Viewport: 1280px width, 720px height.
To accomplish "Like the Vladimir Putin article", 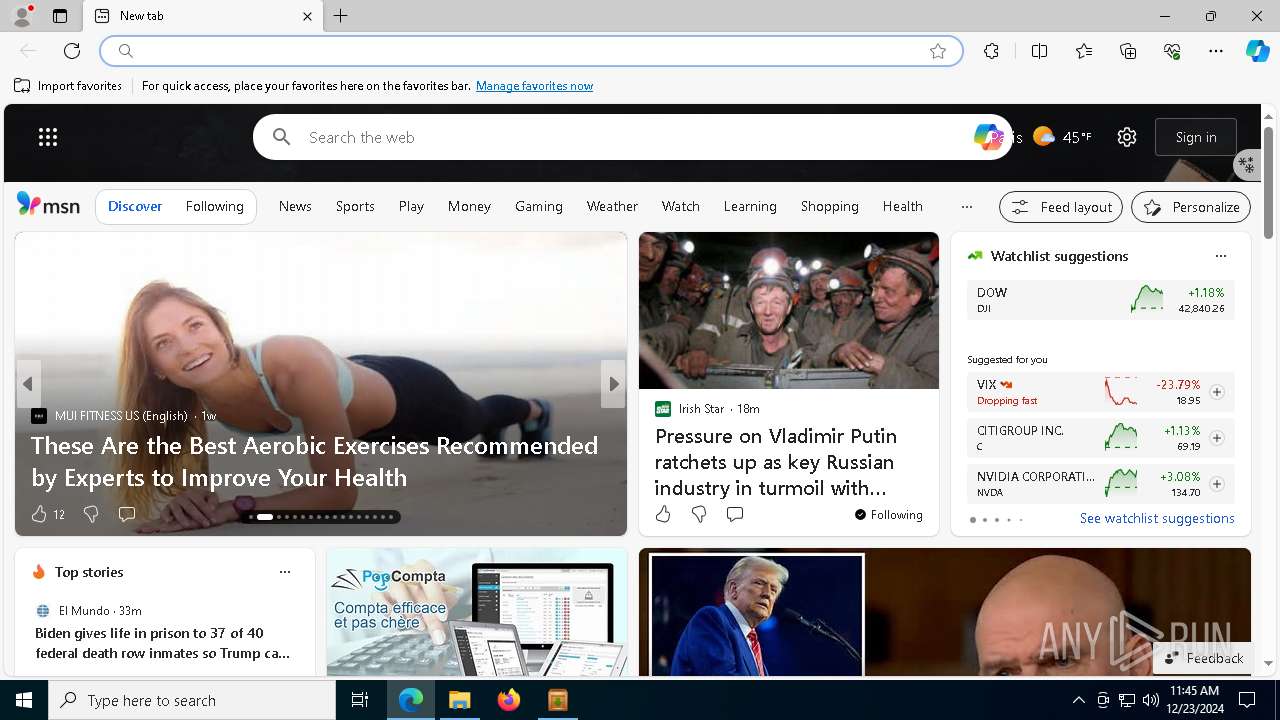I will pos(663,514).
